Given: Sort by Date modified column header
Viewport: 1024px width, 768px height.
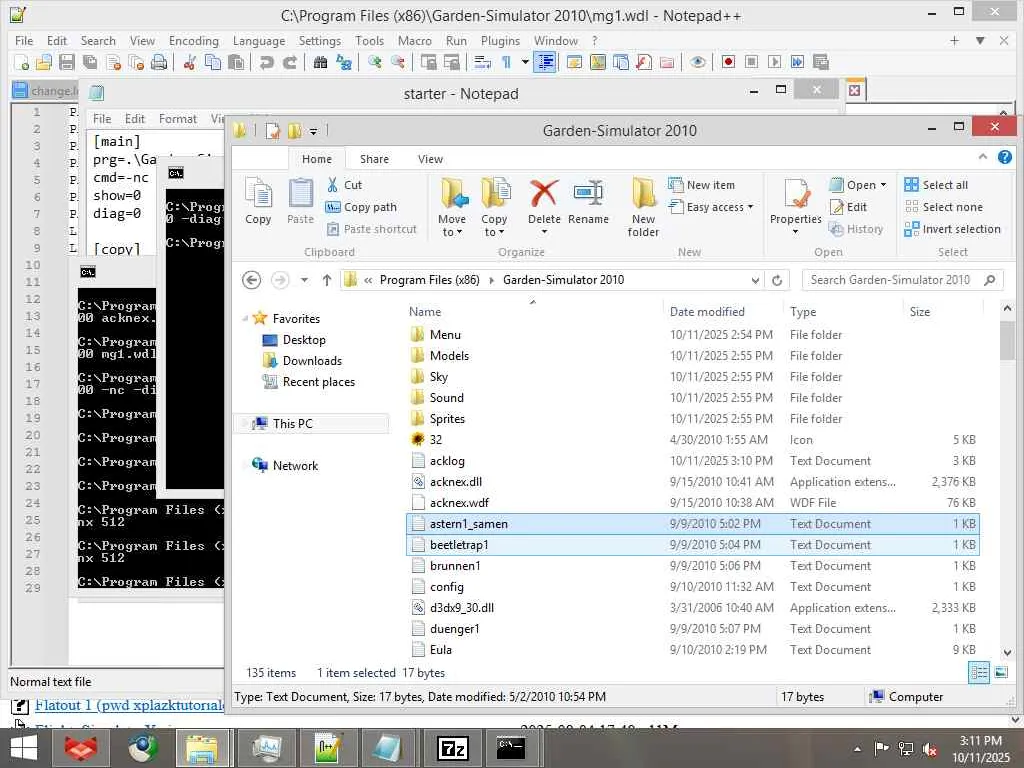Looking at the screenshot, I should pos(707,312).
